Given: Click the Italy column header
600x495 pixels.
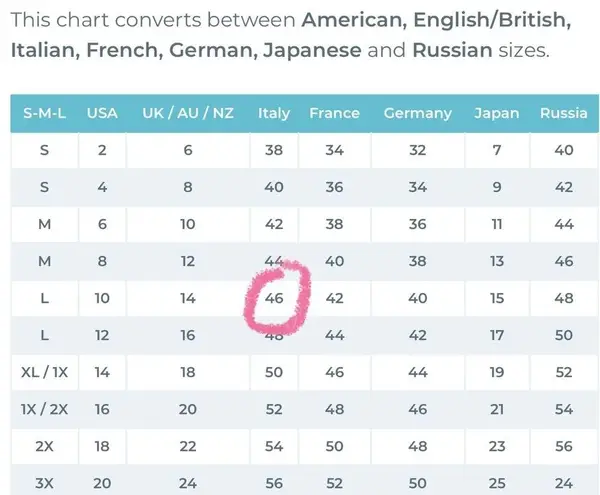Looking at the screenshot, I should tap(274, 113).
